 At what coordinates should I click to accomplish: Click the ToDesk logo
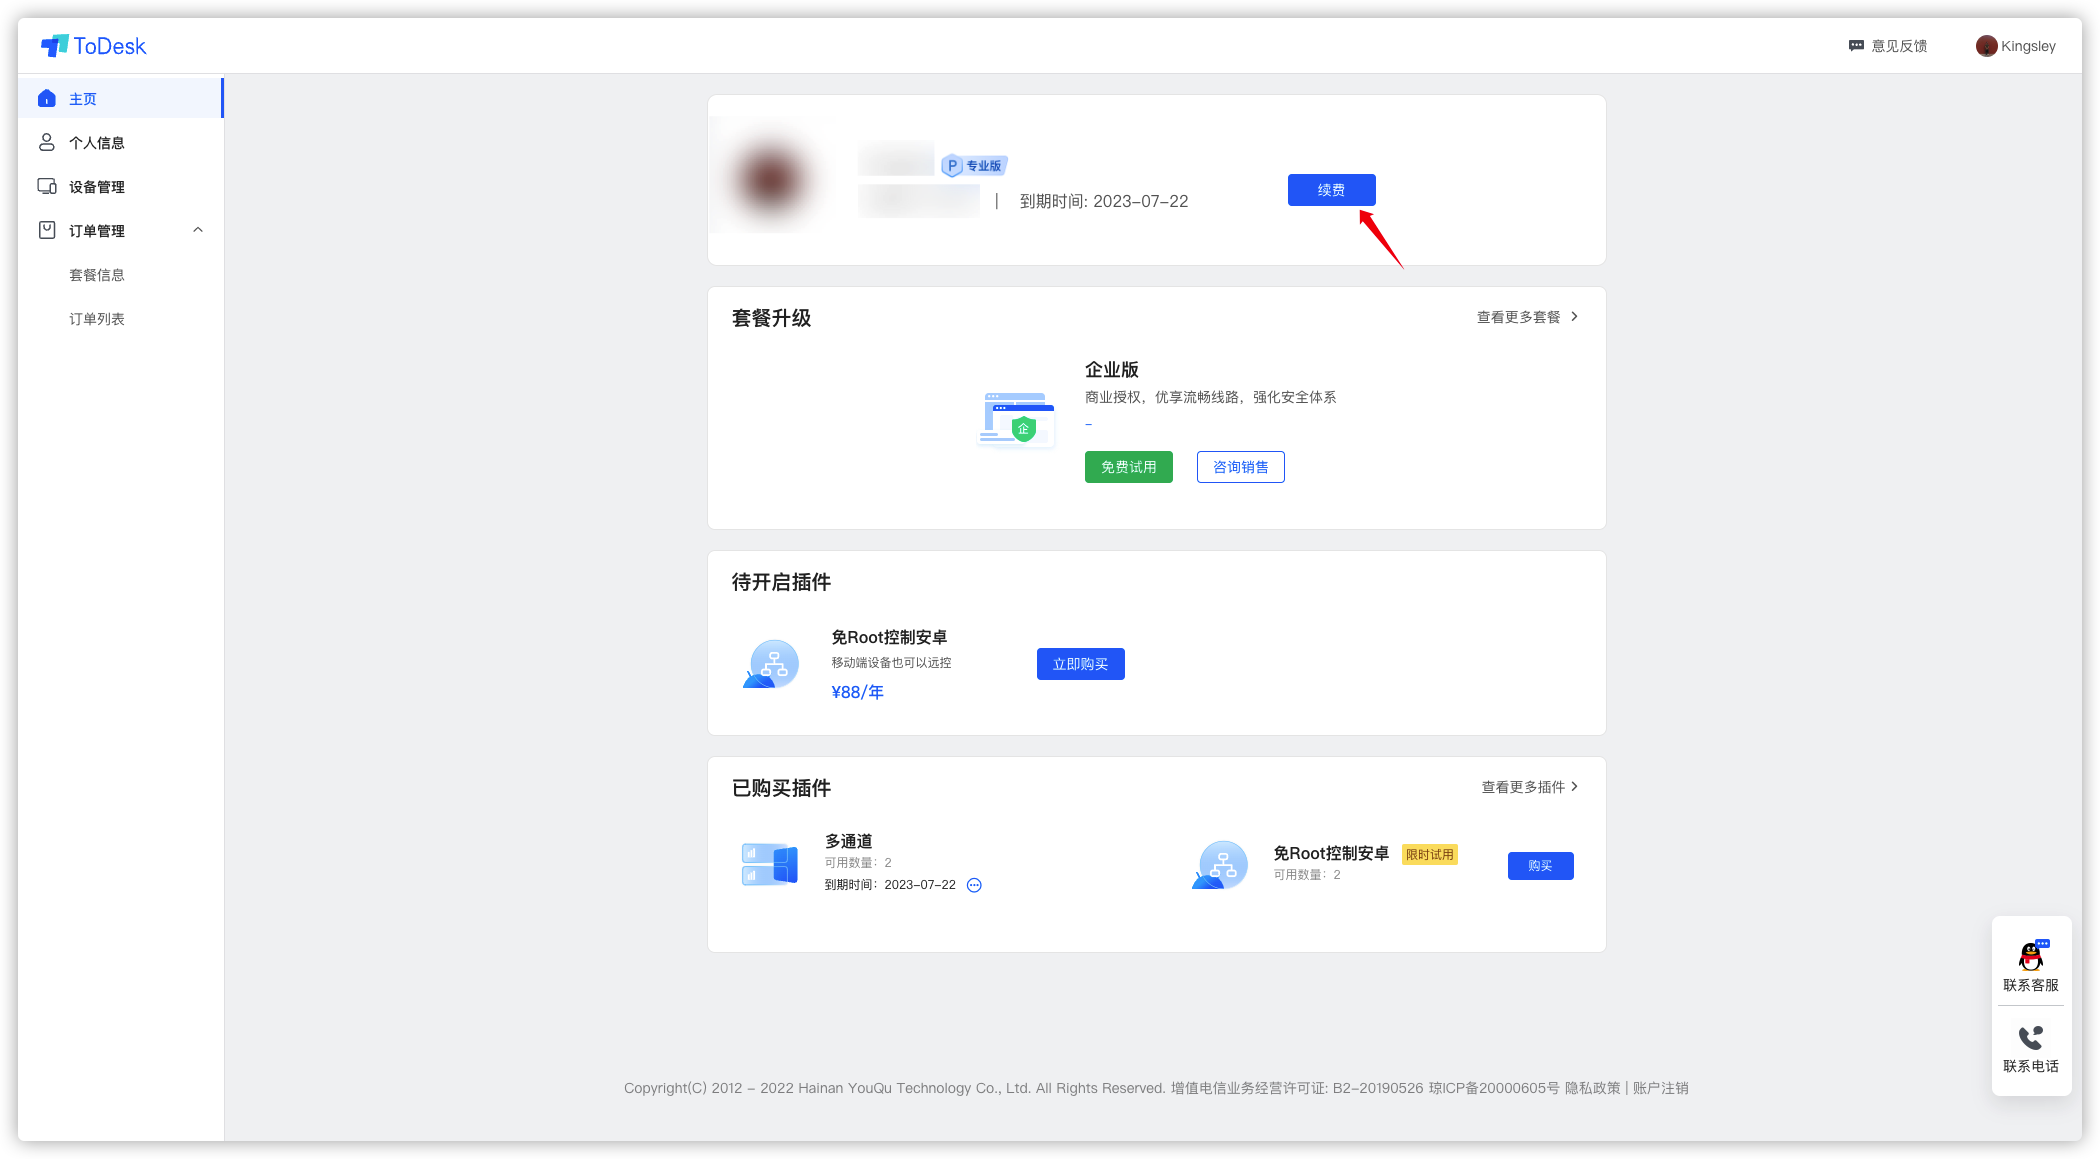93,46
